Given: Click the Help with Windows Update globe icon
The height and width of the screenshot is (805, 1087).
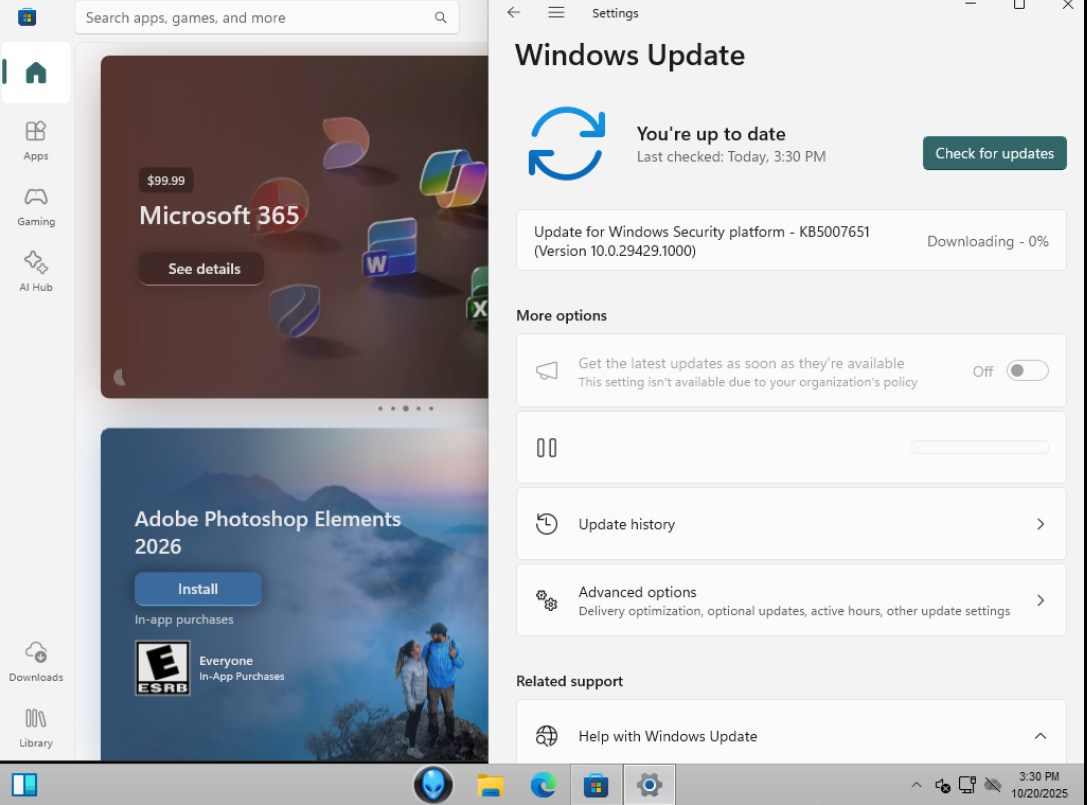Looking at the screenshot, I should pos(546,736).
